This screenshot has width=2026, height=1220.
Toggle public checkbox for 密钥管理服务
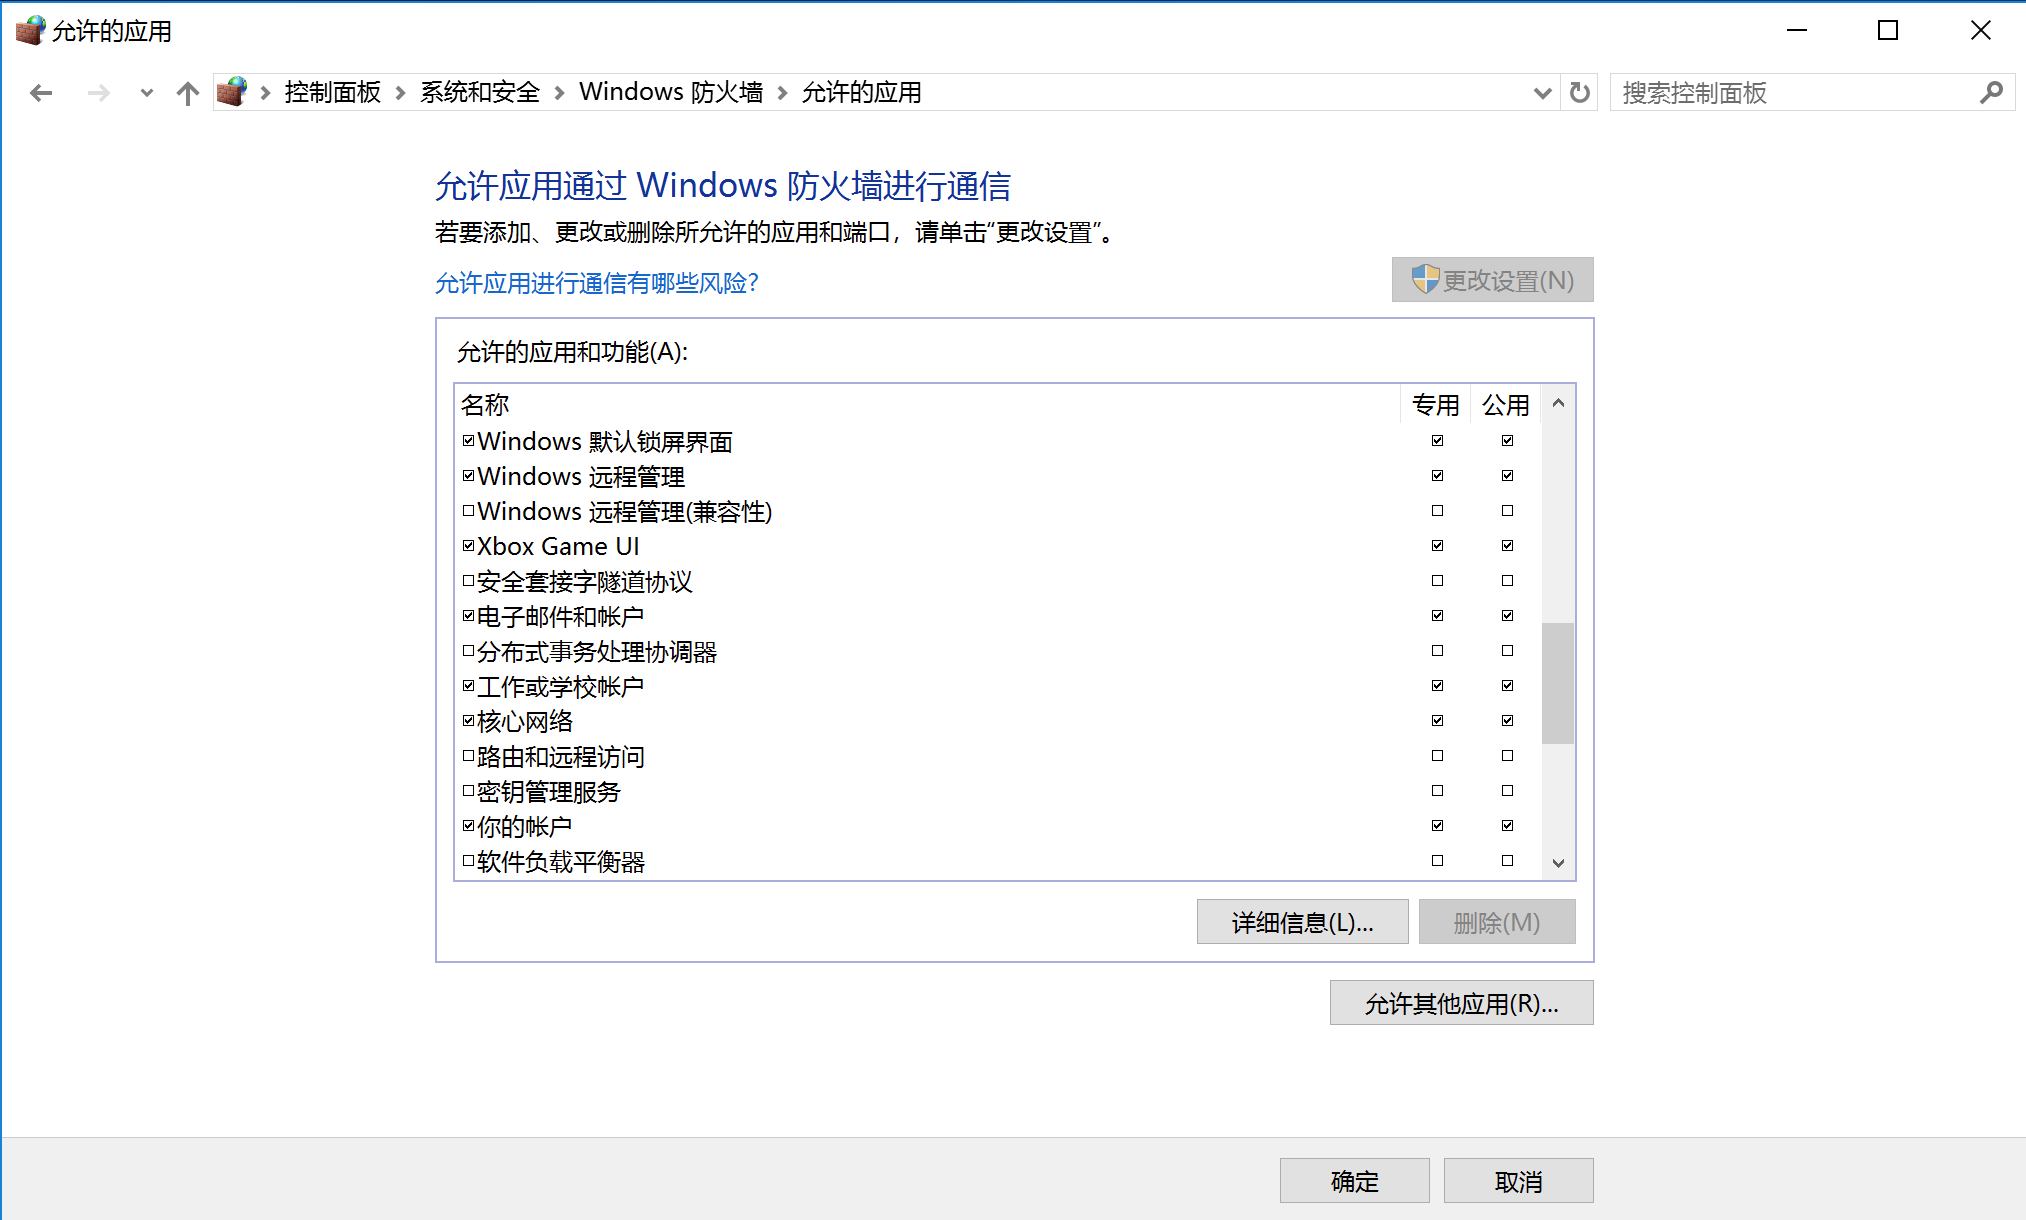click(x=1507, y=790)
